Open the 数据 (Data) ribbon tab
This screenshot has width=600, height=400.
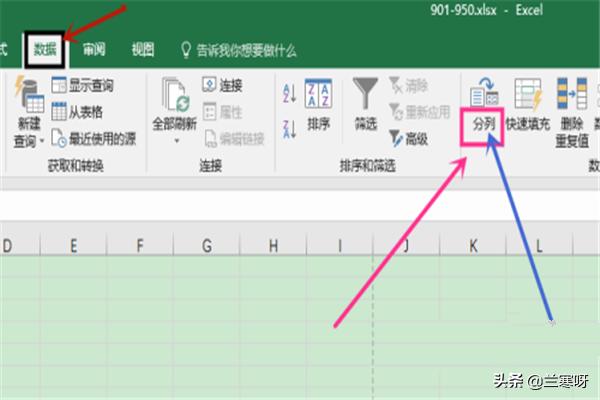(46, 49)
